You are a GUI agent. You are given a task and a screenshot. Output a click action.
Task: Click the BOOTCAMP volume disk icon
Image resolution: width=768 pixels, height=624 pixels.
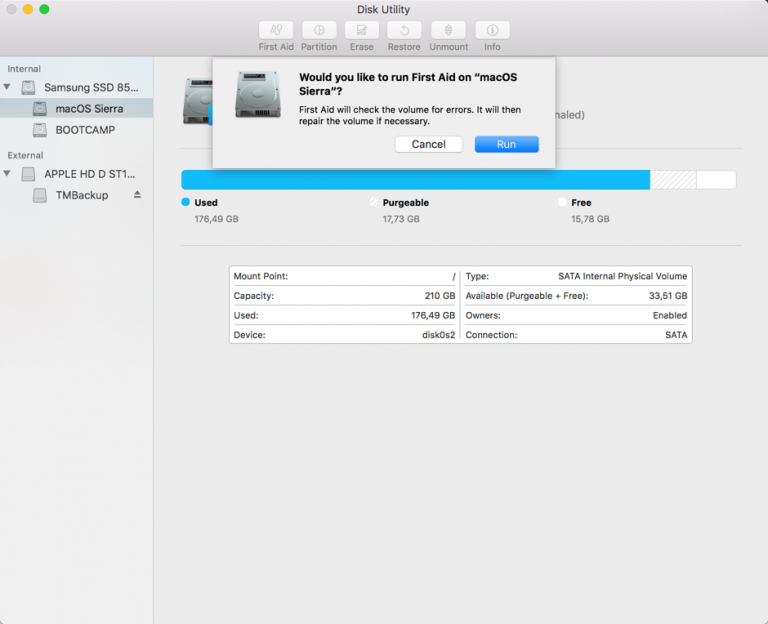(x=40, y=130)
